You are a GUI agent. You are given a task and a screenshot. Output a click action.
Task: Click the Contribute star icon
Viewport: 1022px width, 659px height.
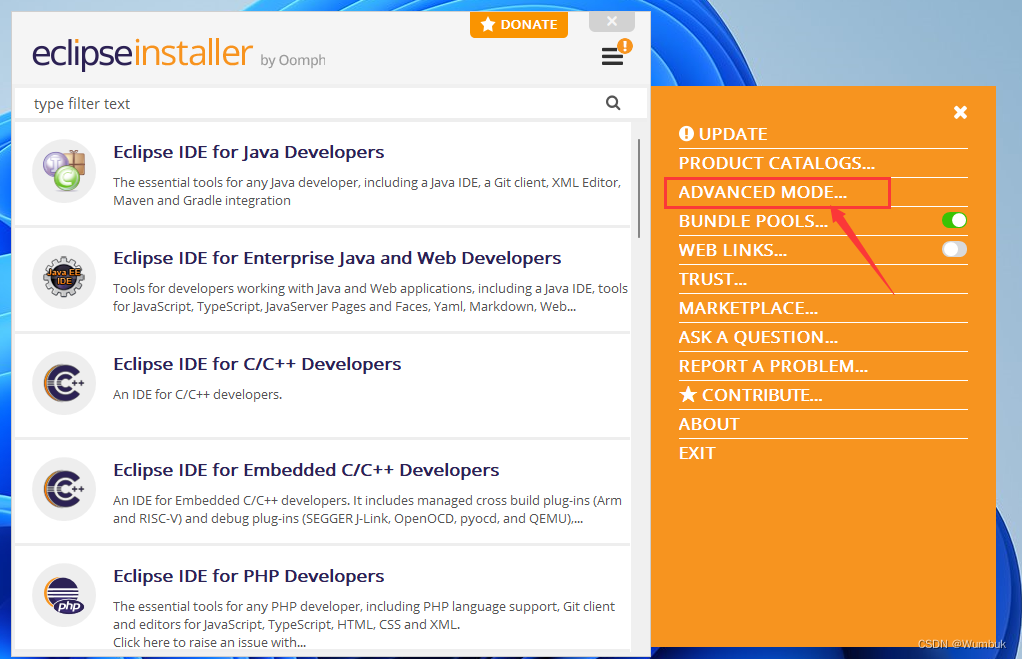688,394
